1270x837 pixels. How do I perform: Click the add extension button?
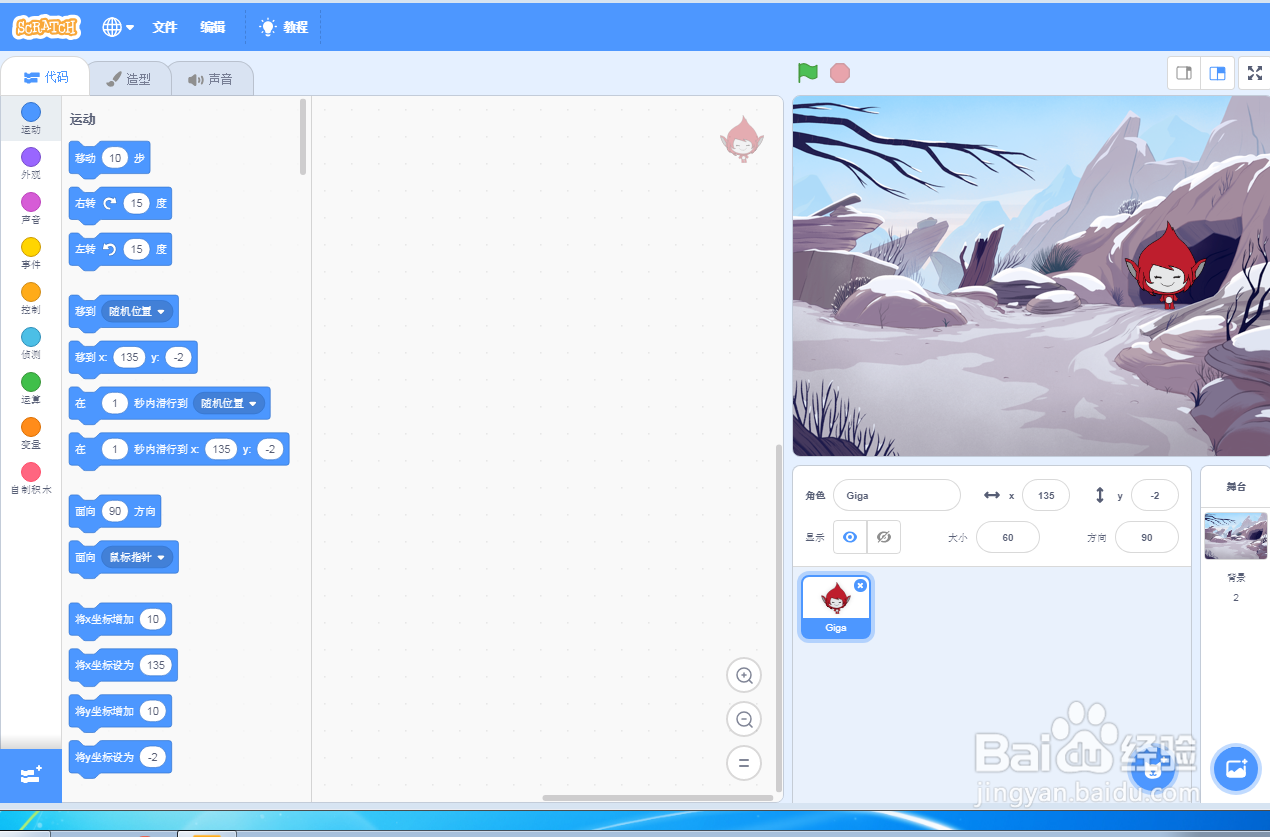click(x=31, y=775)
